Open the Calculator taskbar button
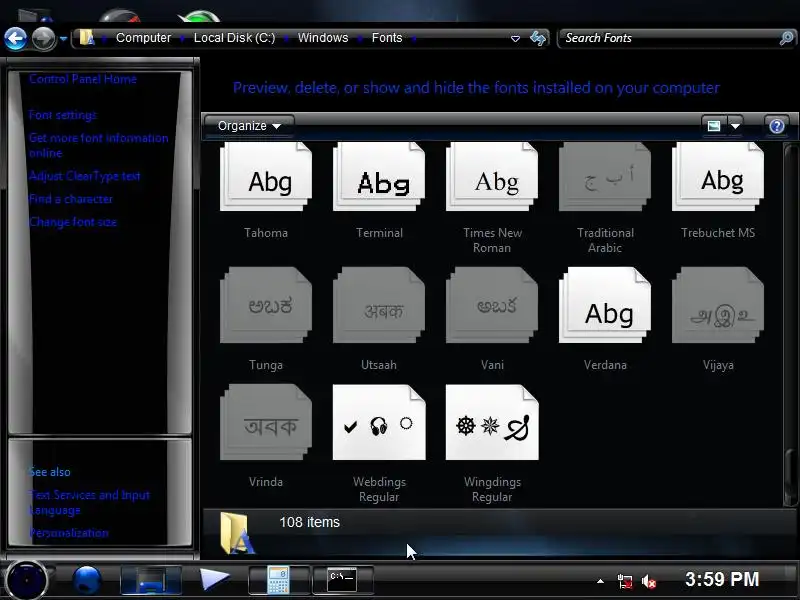 tap(279, 580)
